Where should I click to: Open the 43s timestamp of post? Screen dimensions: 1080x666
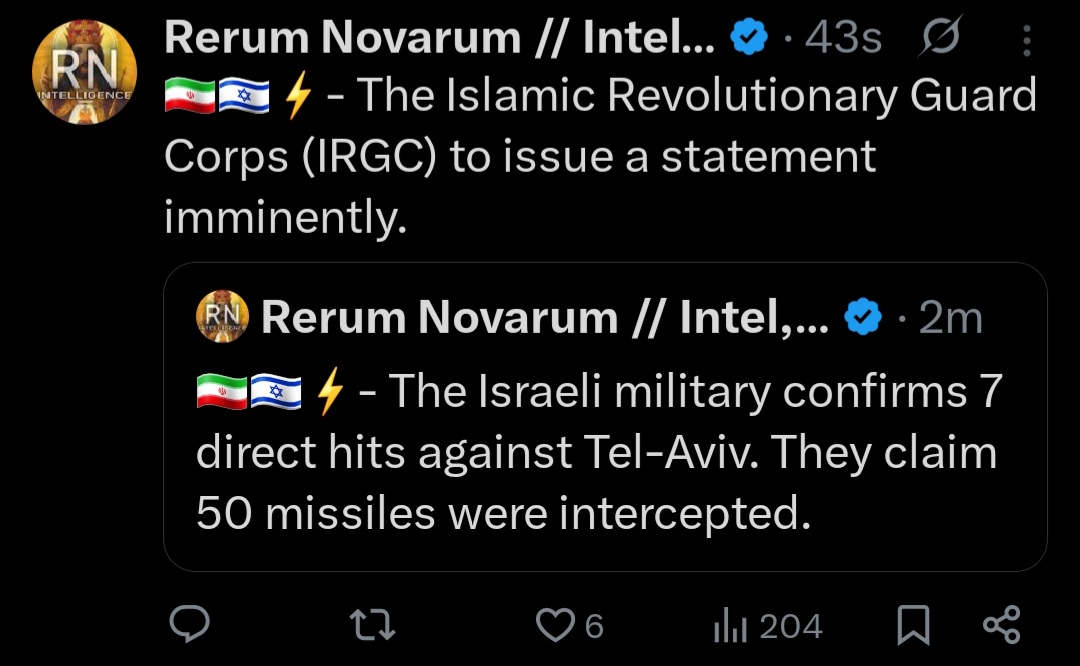pyautogui.click(x=843, y=37)
